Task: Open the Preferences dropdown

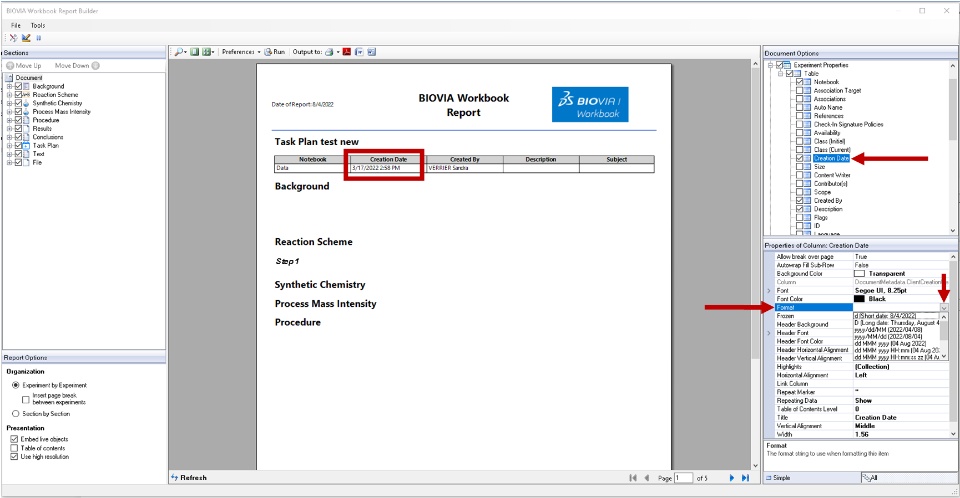Action: [x=241, y=52]
